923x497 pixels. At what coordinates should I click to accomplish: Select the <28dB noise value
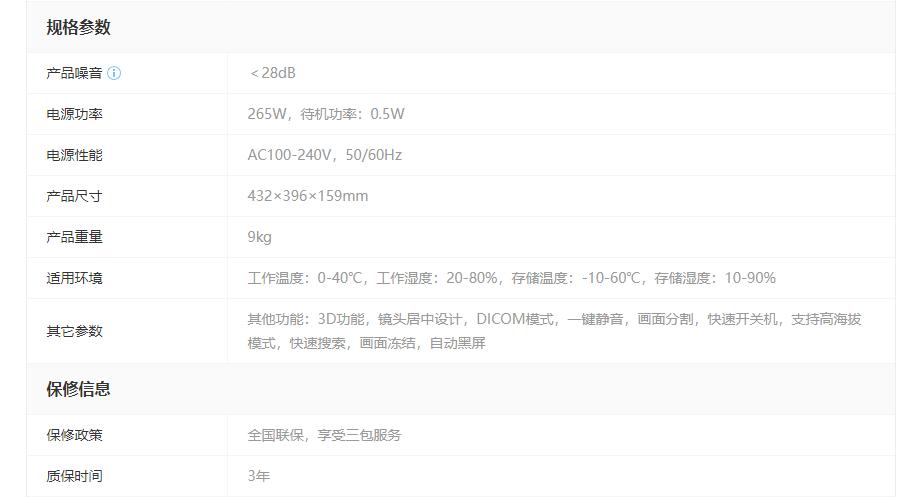click(x=272, y=73)
